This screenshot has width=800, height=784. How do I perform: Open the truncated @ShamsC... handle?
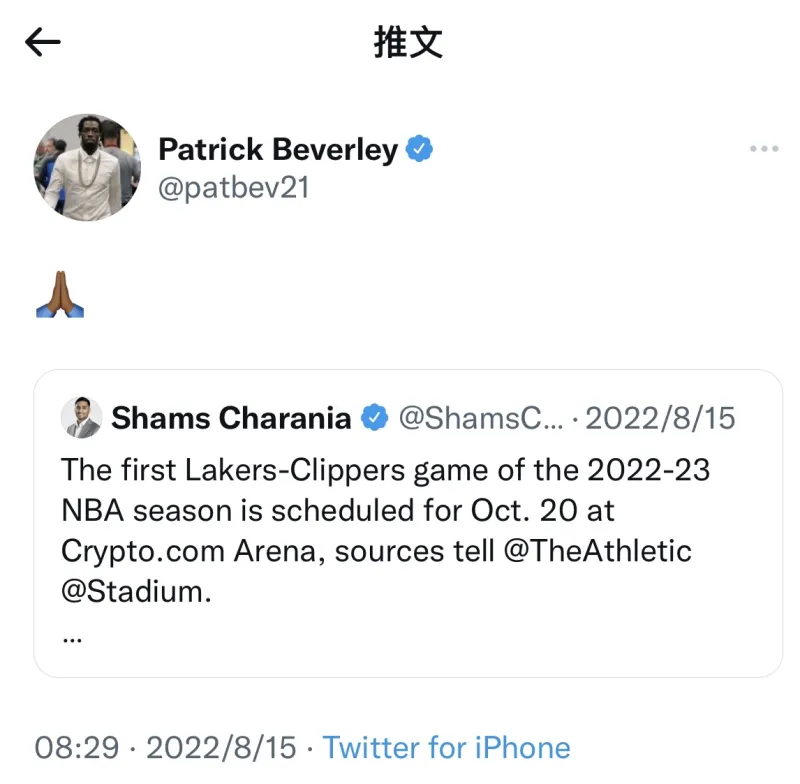pyautogui.click(x=481, y=418)
